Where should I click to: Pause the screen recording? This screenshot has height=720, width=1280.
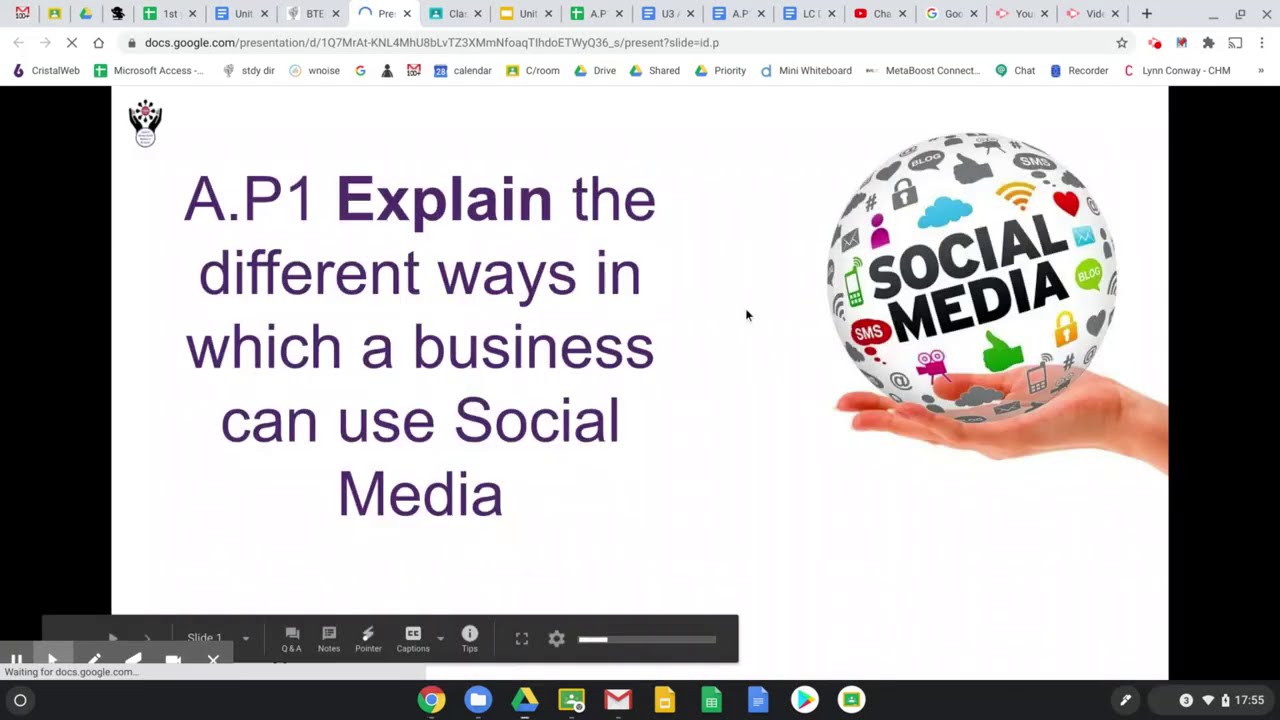click(x=16, y=661)
